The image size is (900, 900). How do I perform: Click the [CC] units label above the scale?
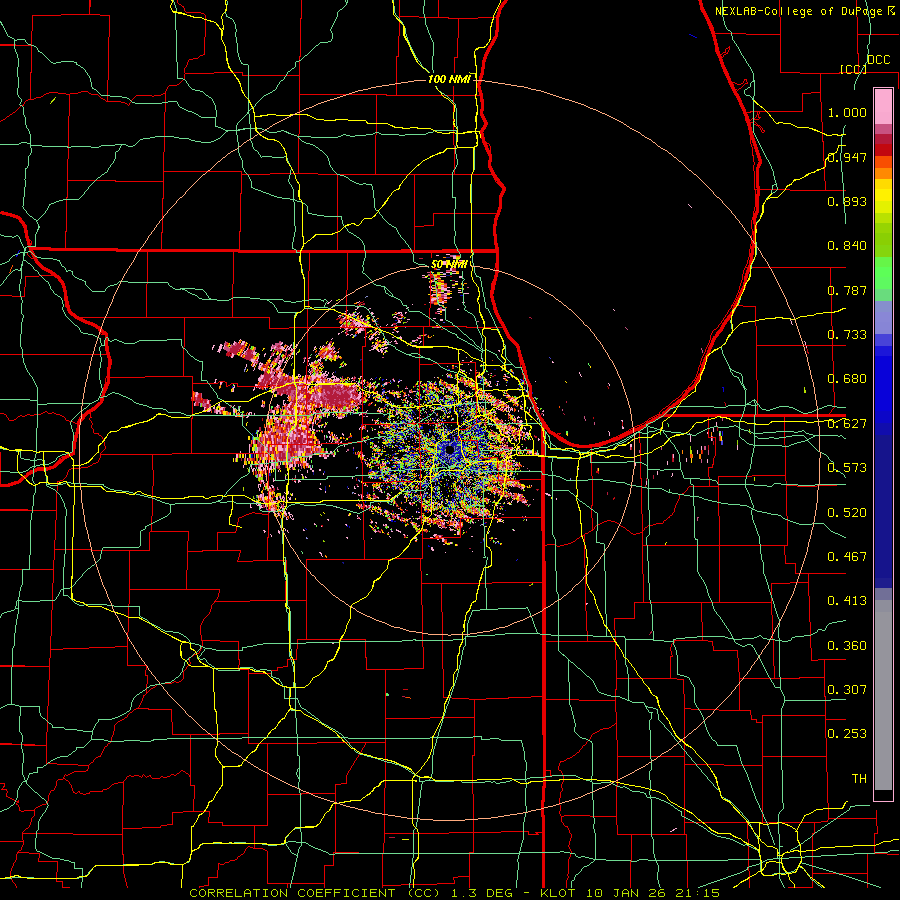[x=853, y=69]
